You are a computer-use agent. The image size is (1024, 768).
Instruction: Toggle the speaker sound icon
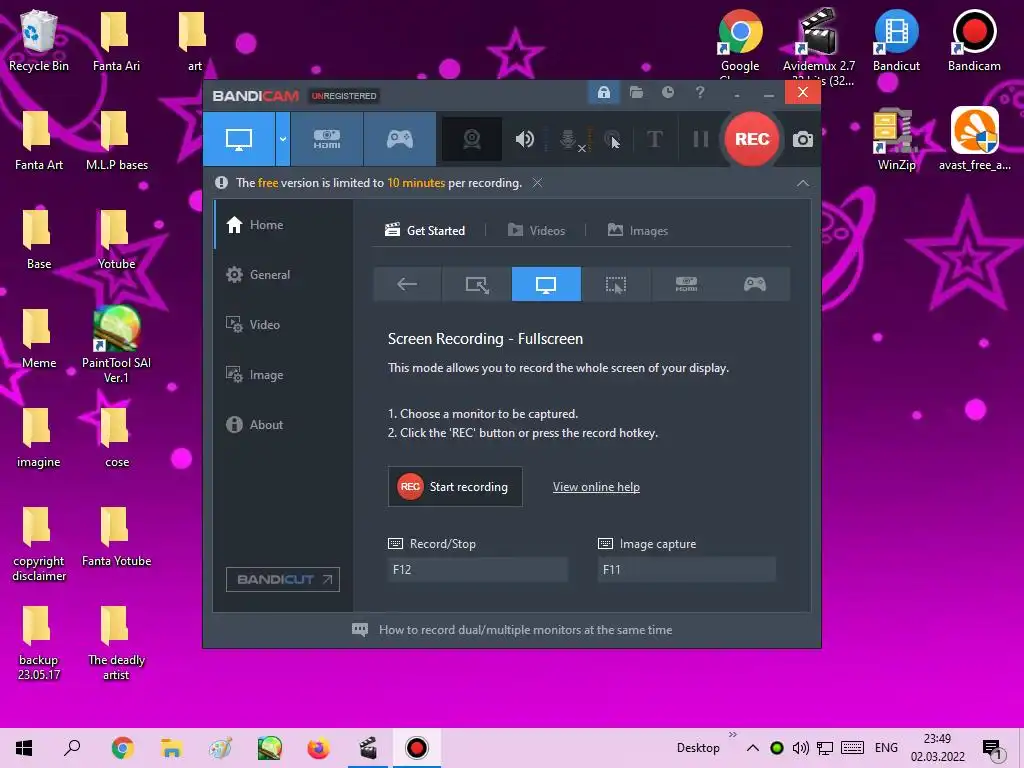[x=524, y=139]
